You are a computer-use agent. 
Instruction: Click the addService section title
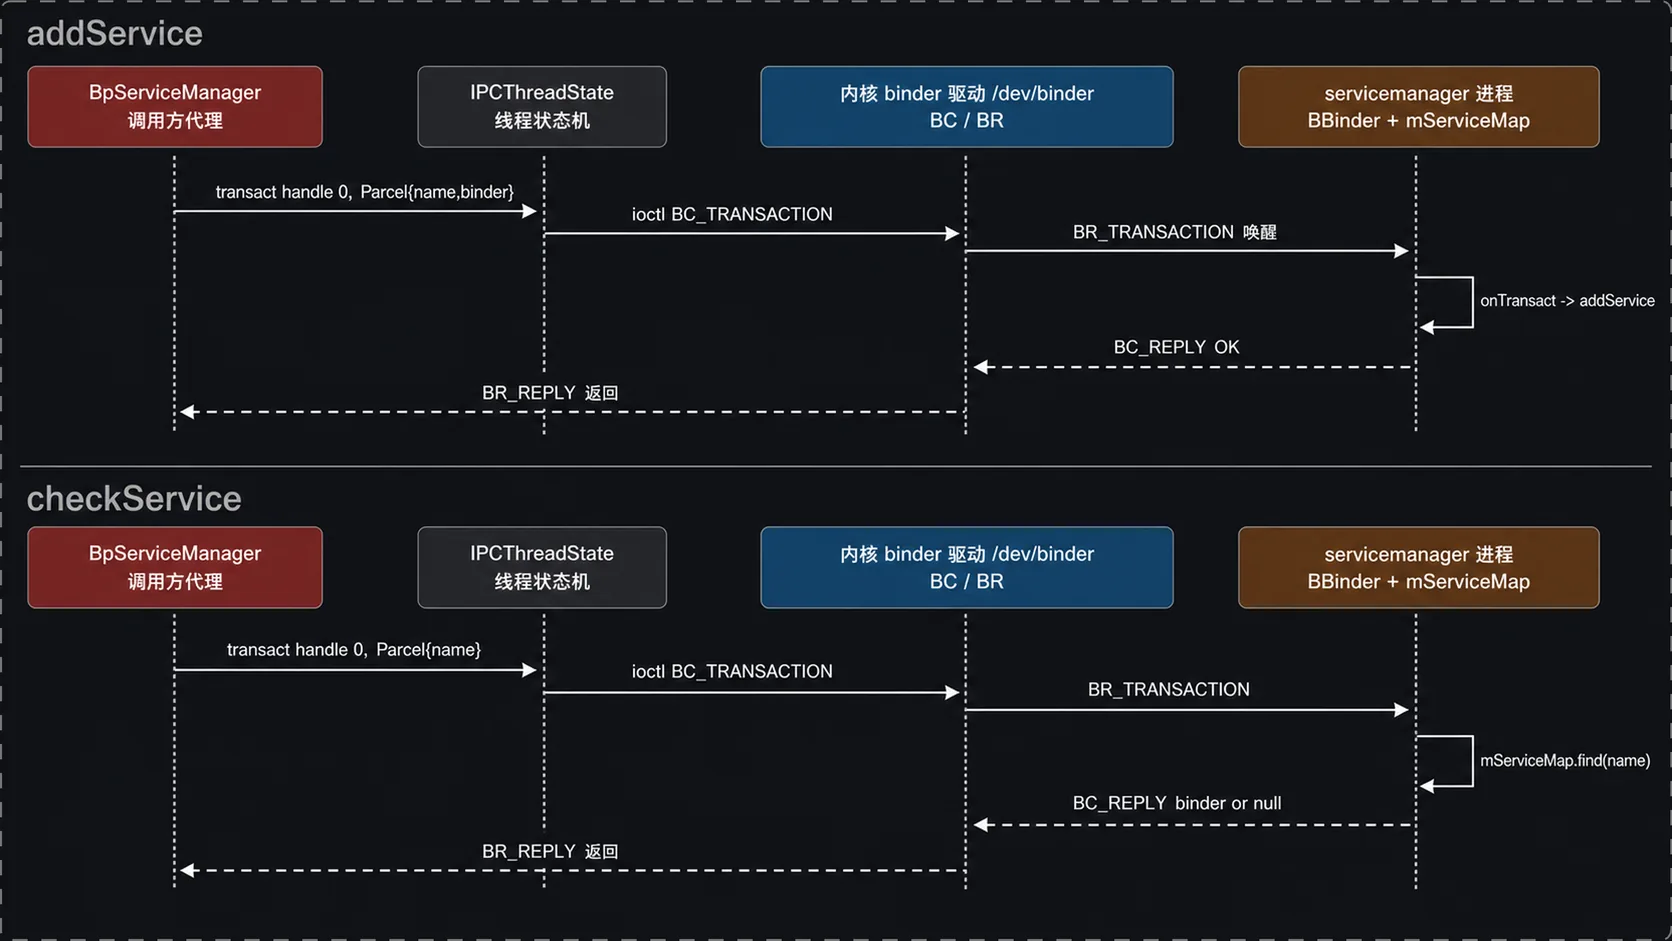[114, 34]
